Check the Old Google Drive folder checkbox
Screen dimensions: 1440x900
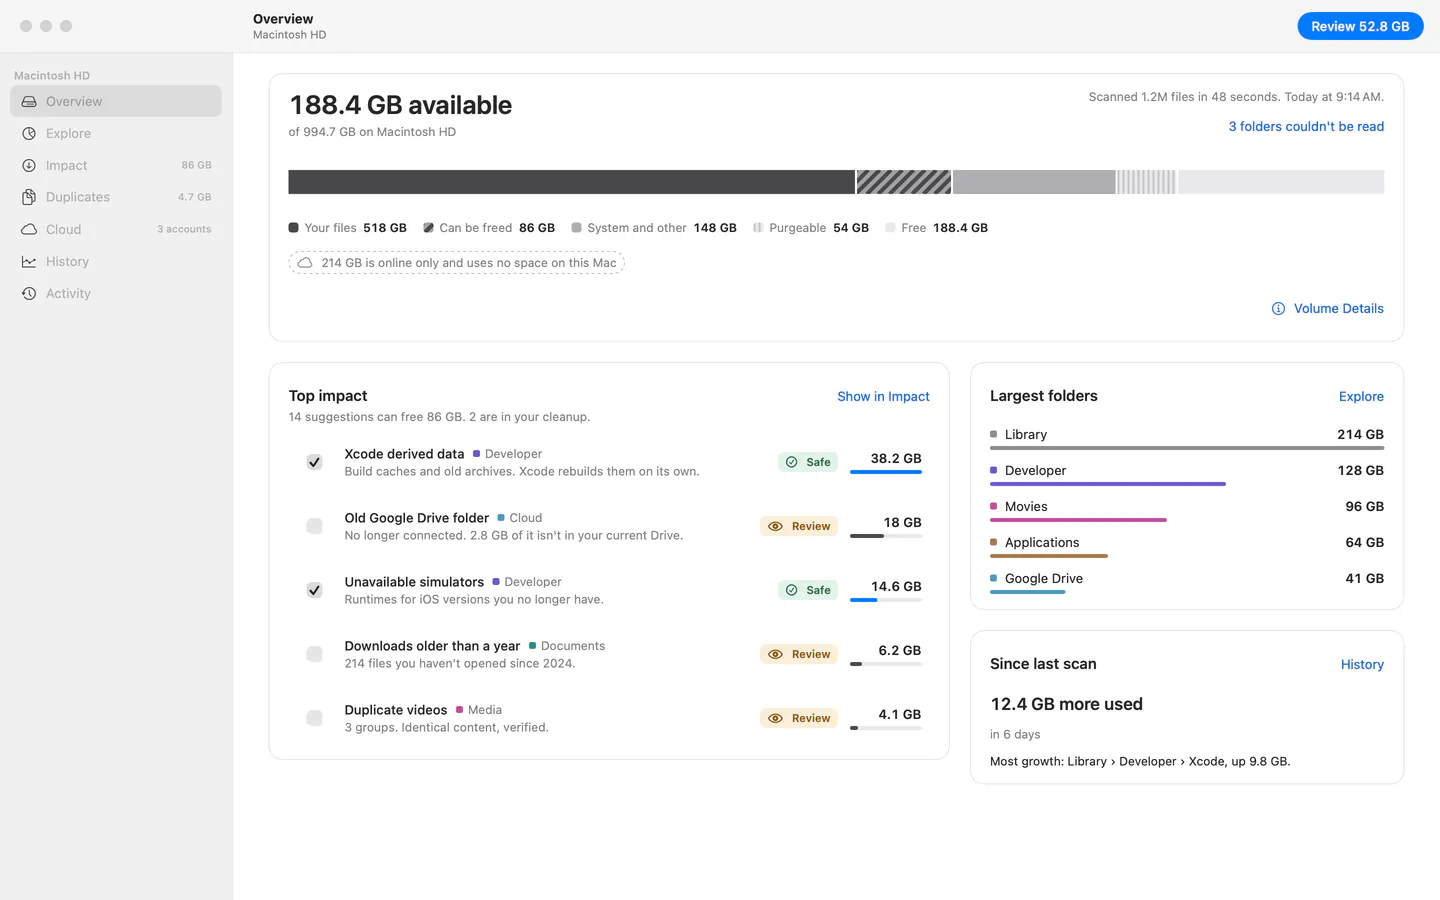[314, 526]
